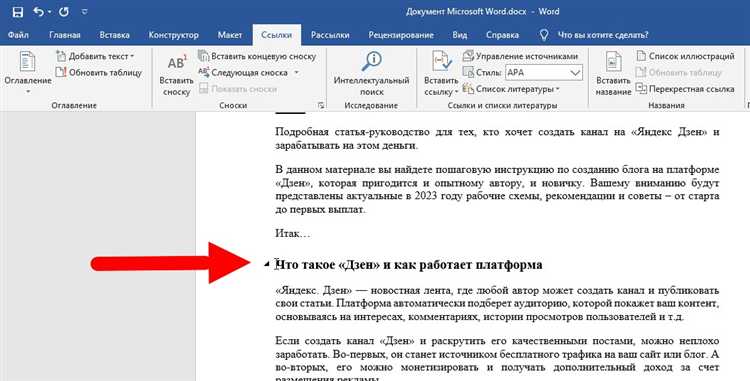This screenshot has width=750, height=381.
Task: Go to Следующая сноска
Action: pos(243,73)
